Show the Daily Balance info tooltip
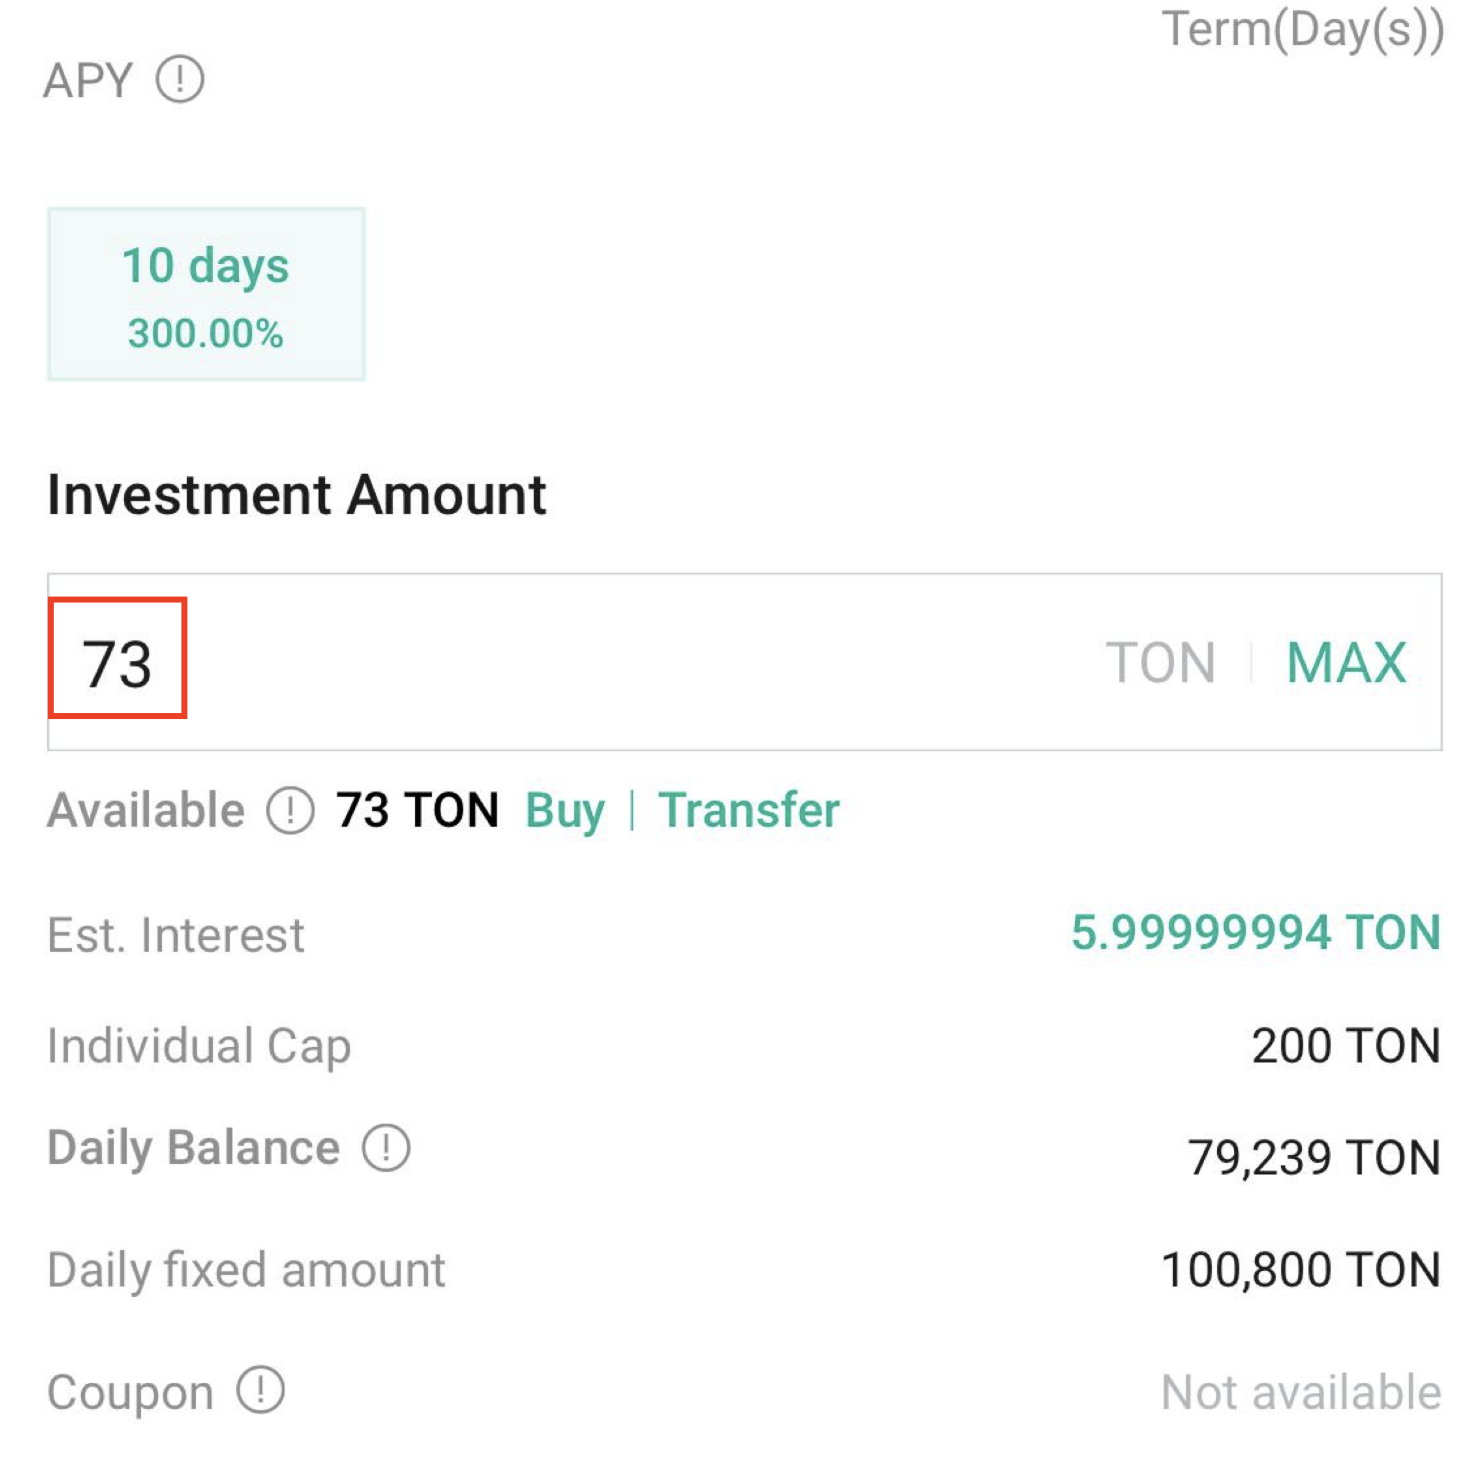1472x1464 pixels. pyautogui.click(x=386, y=1148)
